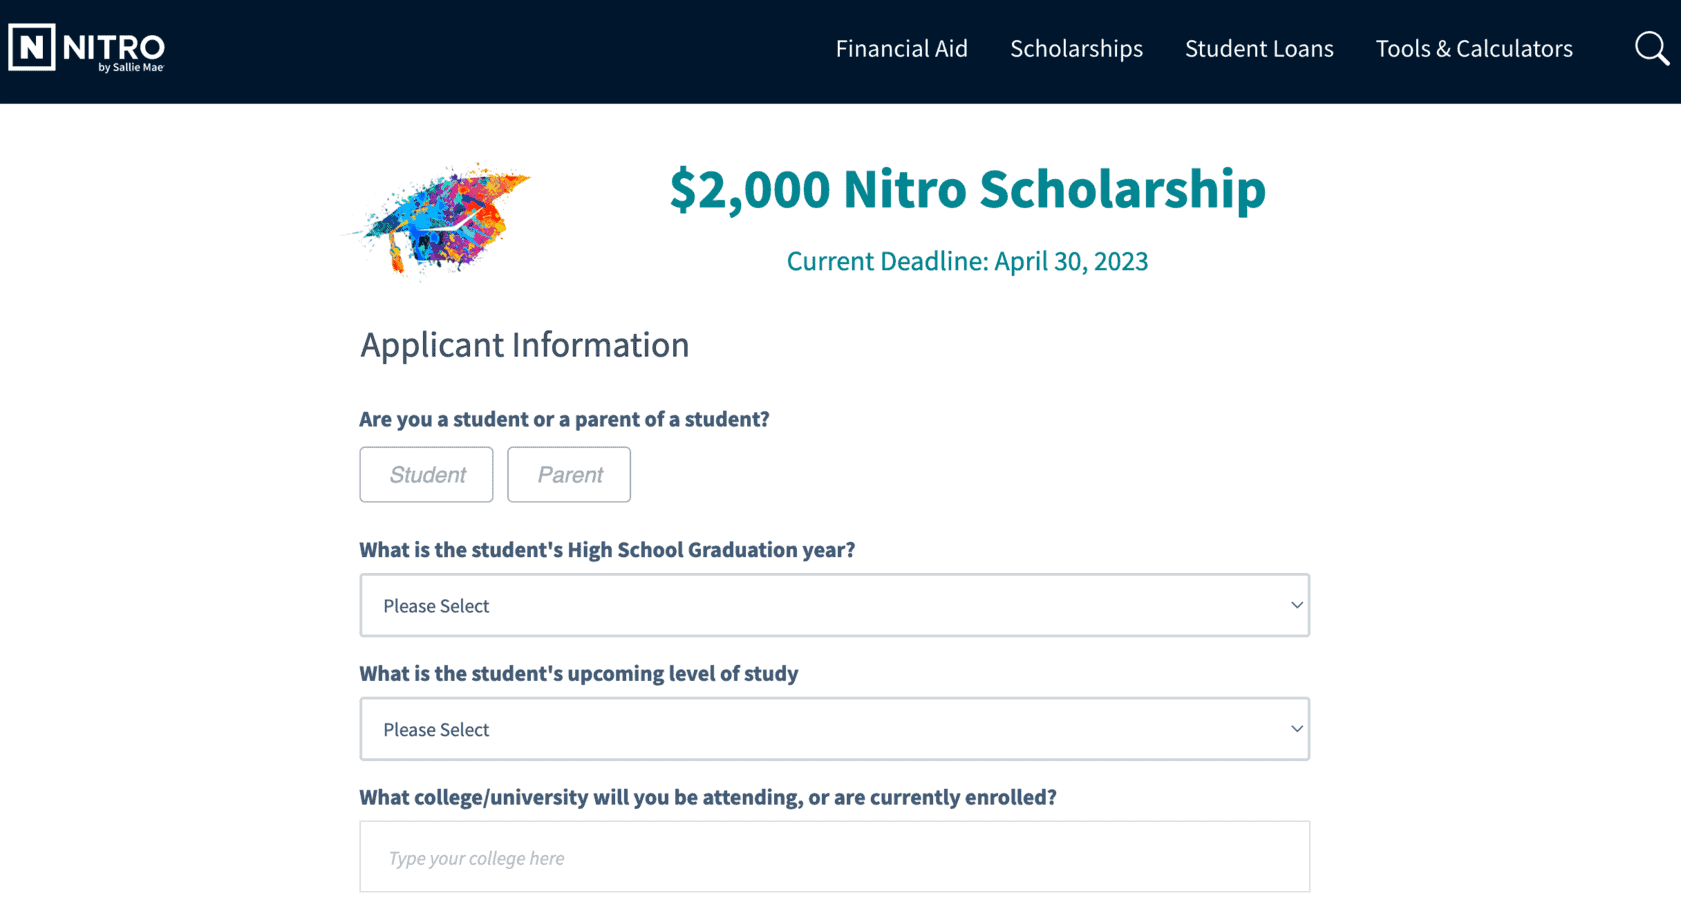The height and width of the screenshot is (900, 1681).
Task: Select the Student option
Action: pos(426,474)
